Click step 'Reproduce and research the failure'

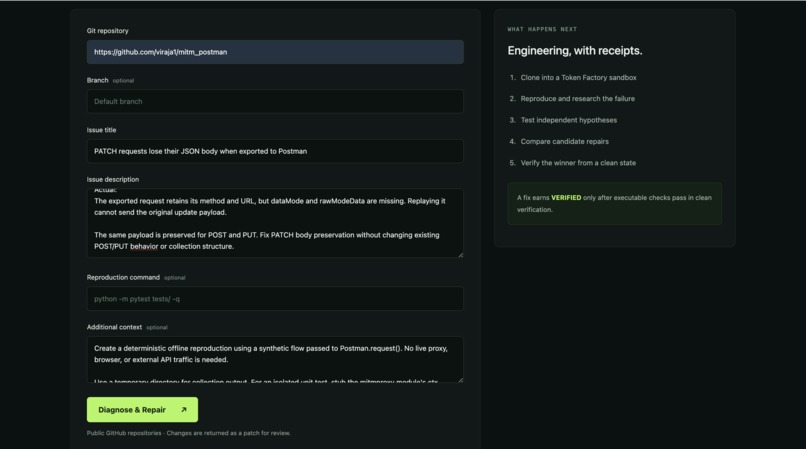click(578, 99)
